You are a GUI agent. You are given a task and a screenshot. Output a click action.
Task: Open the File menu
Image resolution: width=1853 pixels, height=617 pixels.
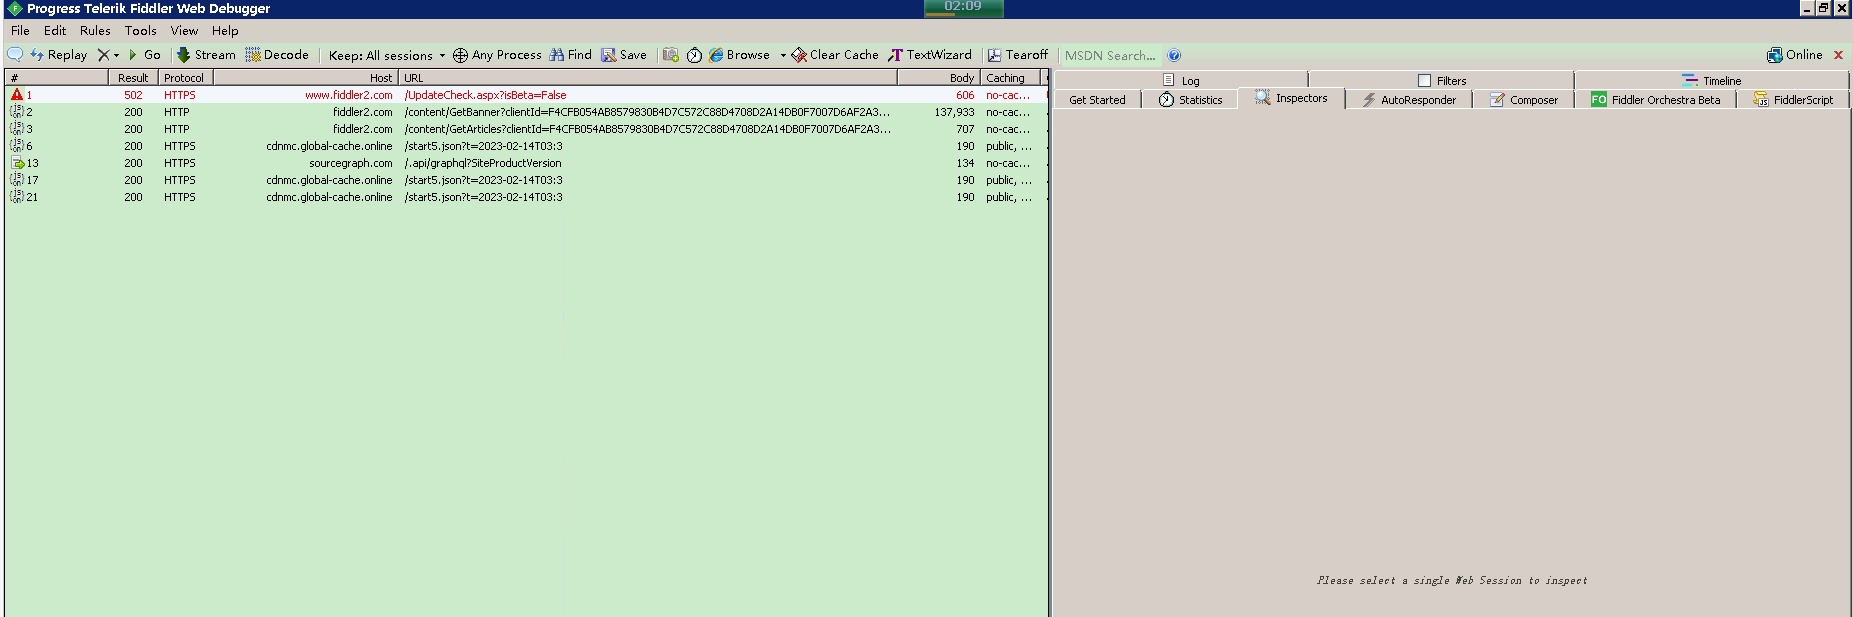click(20, 31)
